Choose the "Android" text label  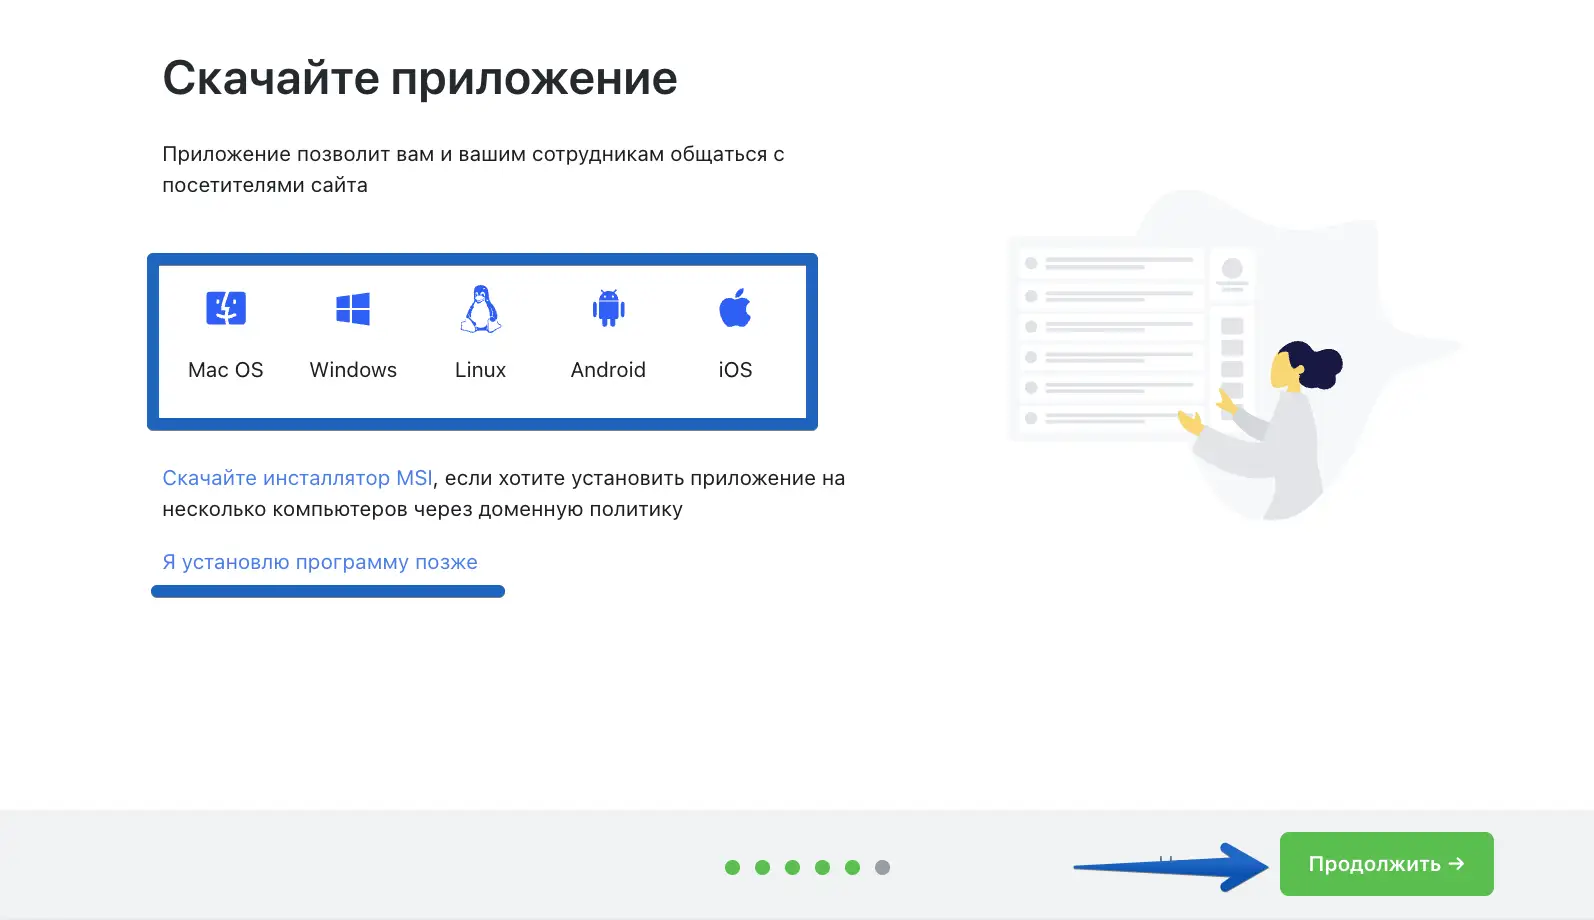coord(608,370)
